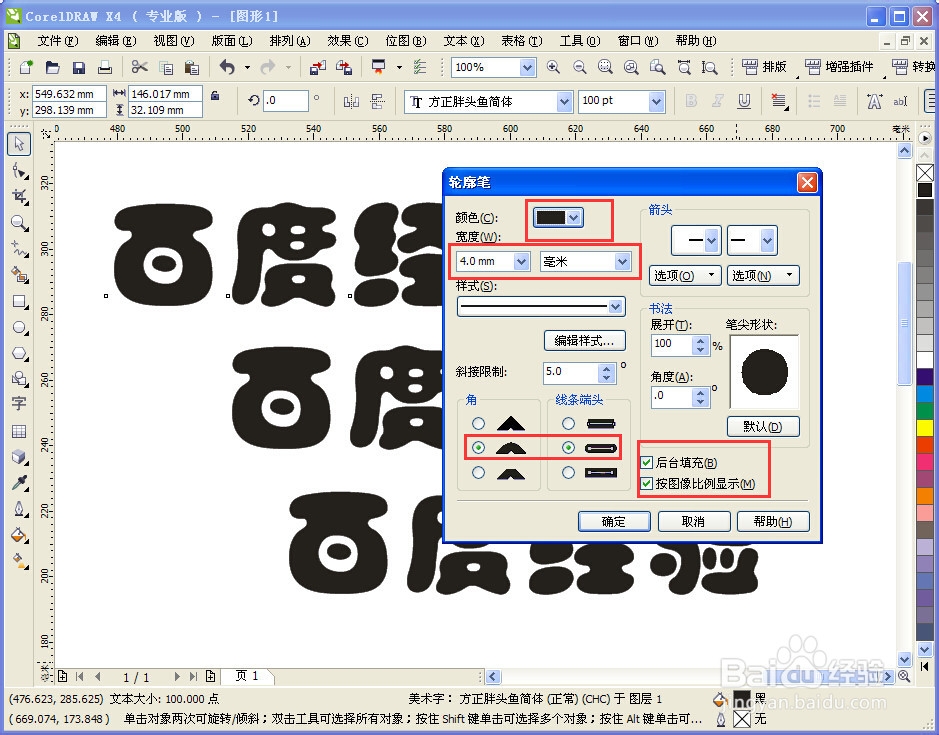Select the Outline pen tool
Viewport: 939px width, 735px height.
[19, 509]
